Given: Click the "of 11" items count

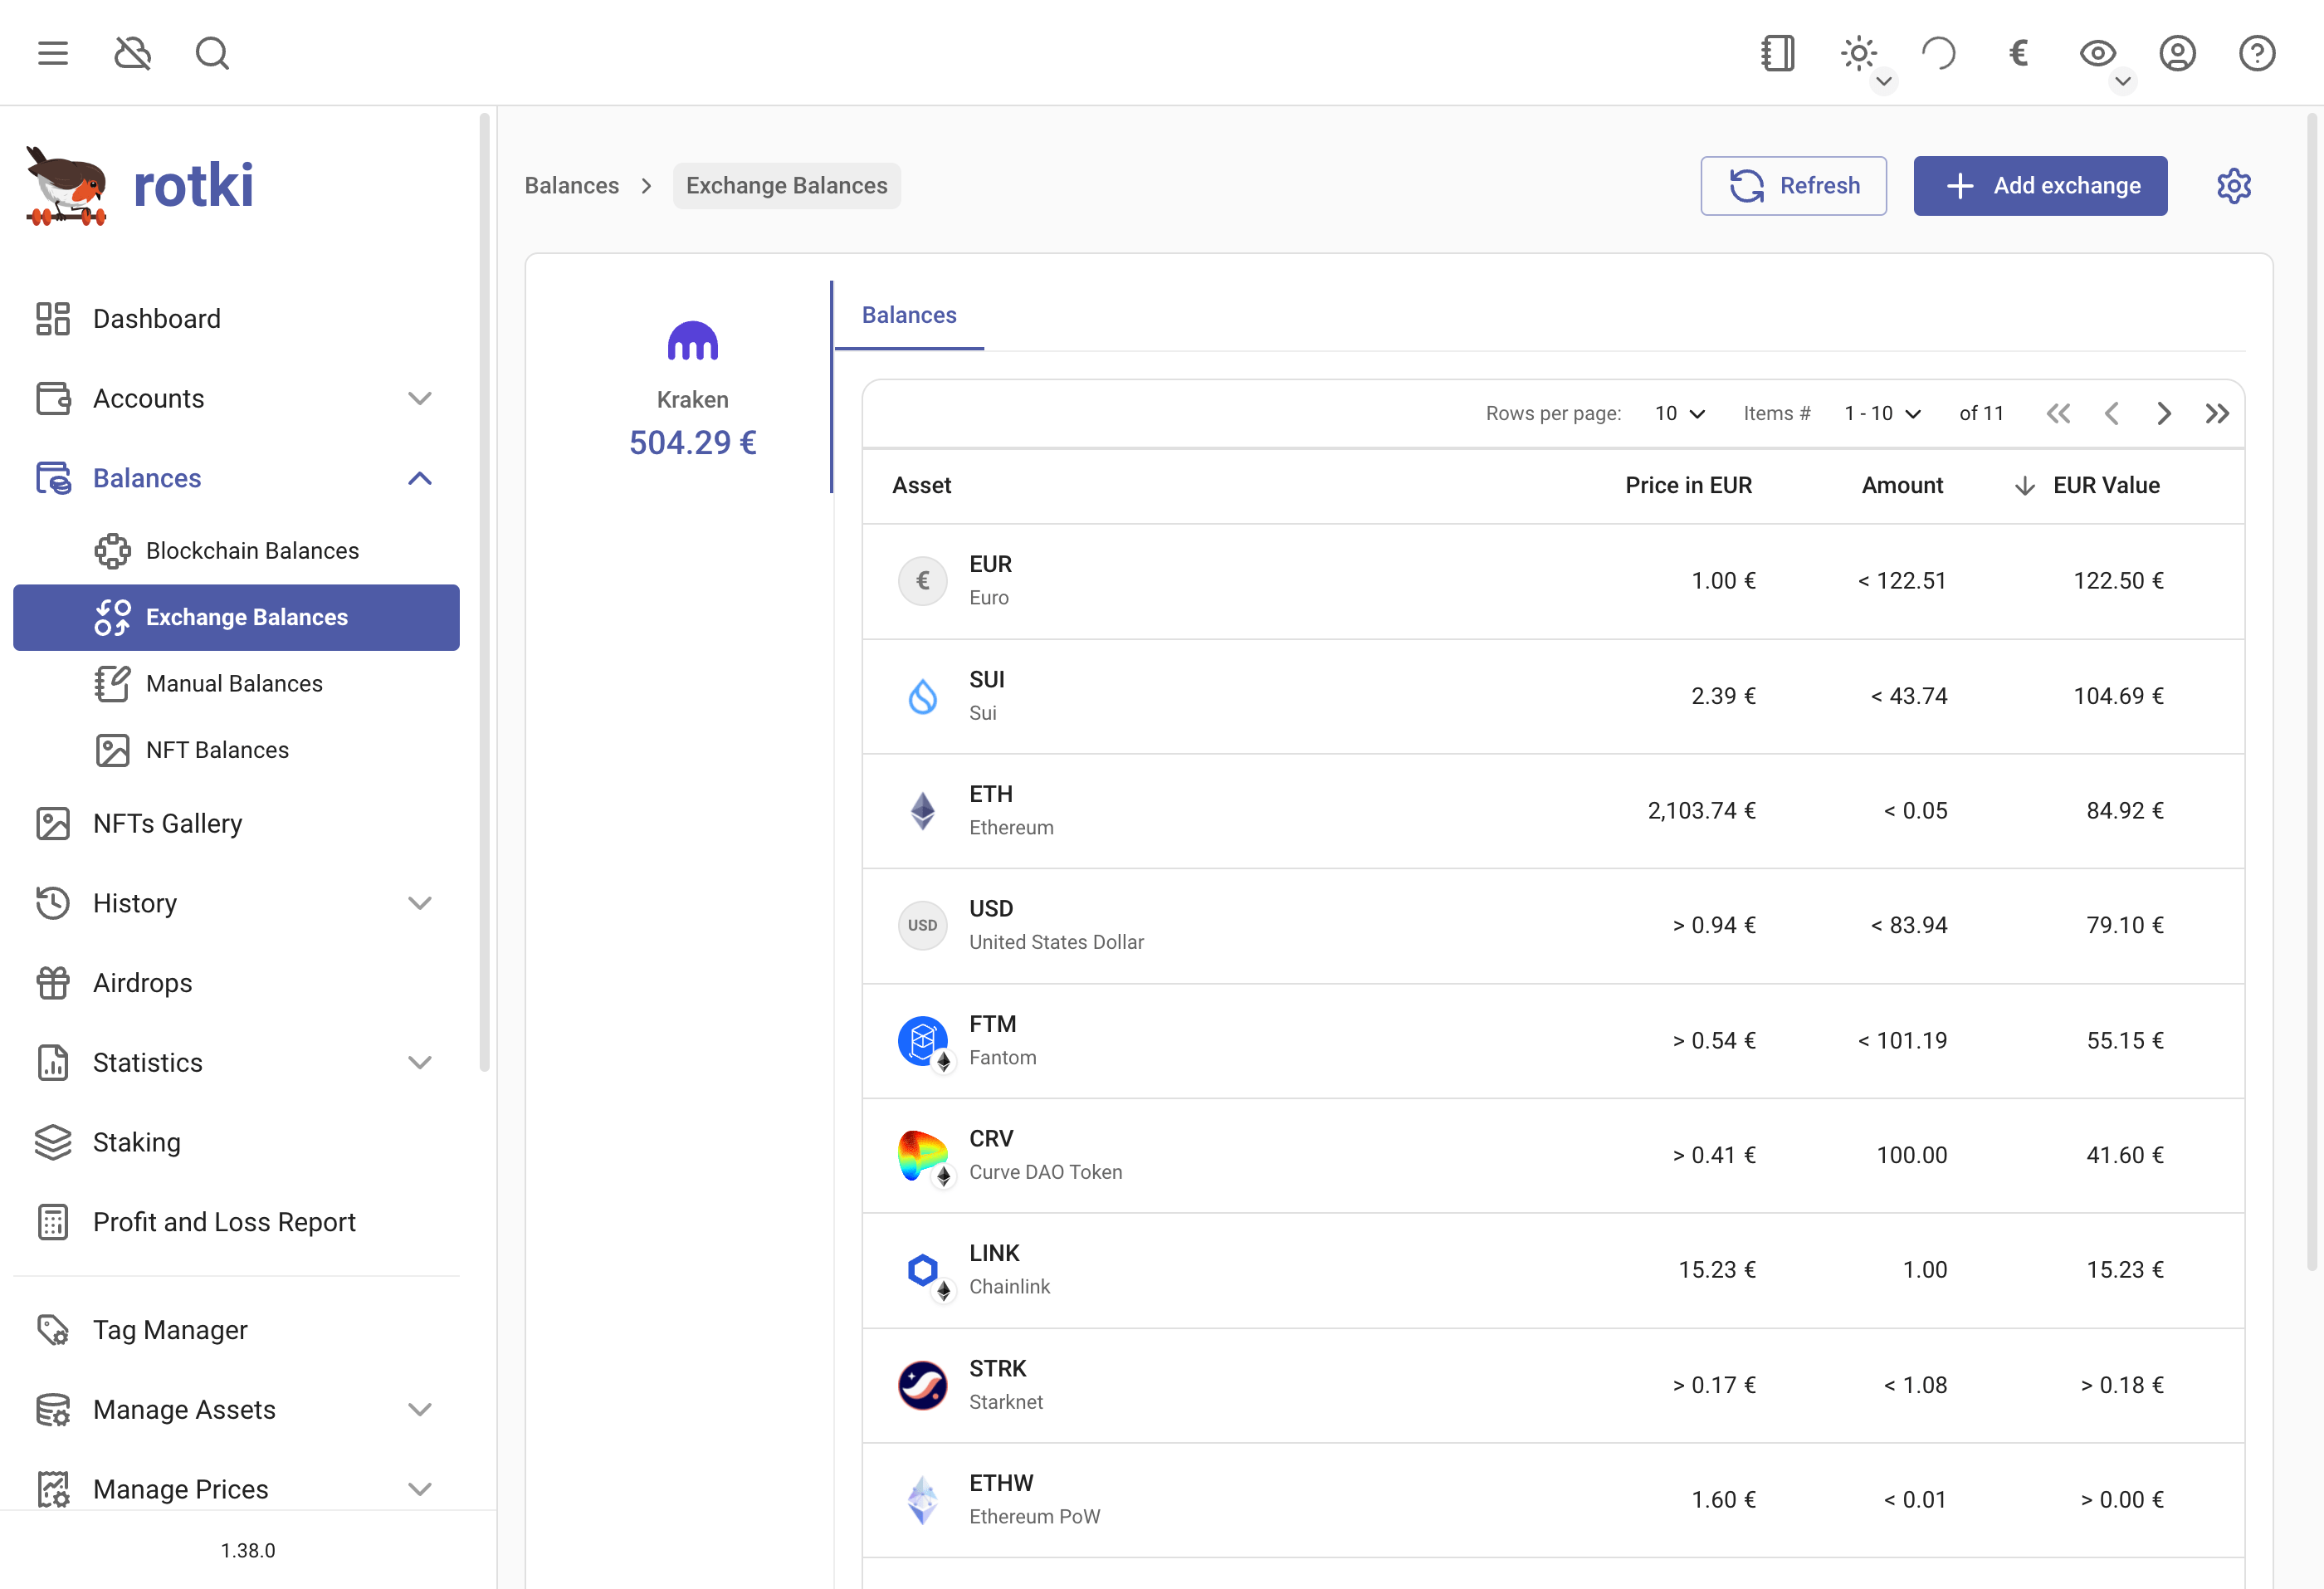Looking at the screenshot, I should pos(1981,414).
